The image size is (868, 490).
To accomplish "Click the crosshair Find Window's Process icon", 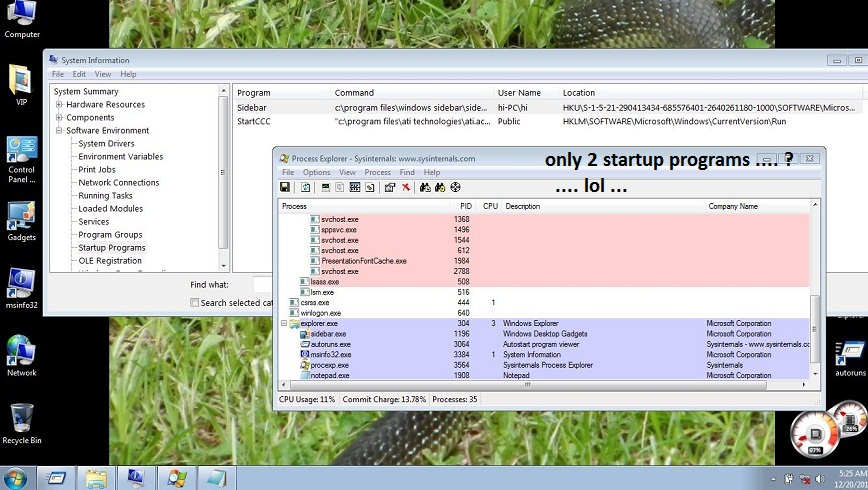I will [456, 187].
